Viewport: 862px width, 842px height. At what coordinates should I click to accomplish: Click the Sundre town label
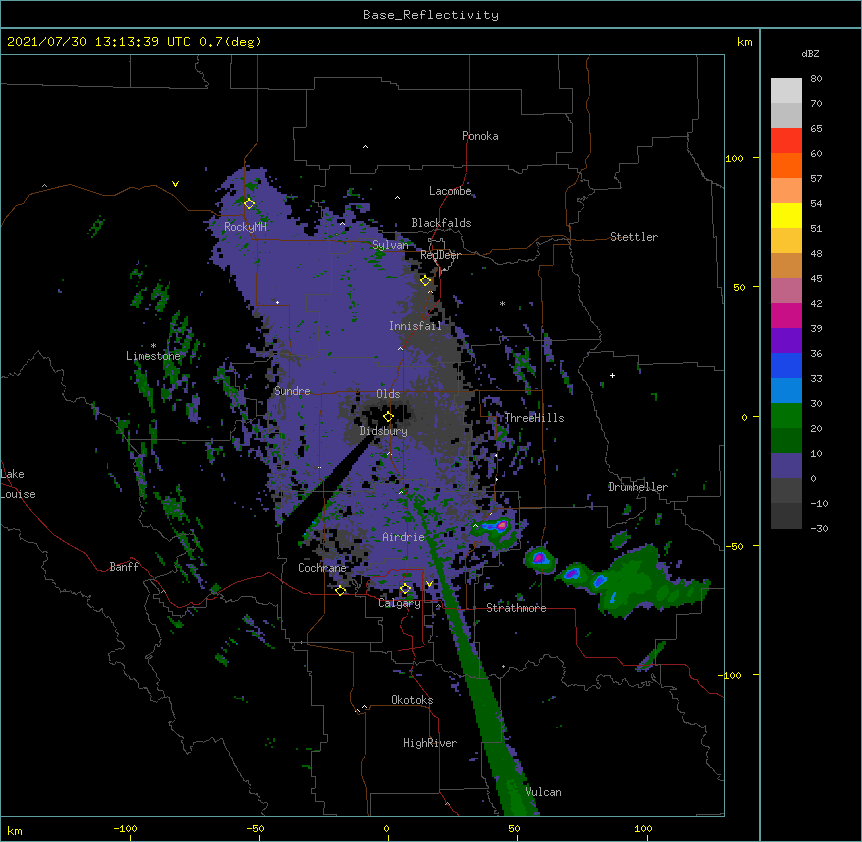[292, 391]
